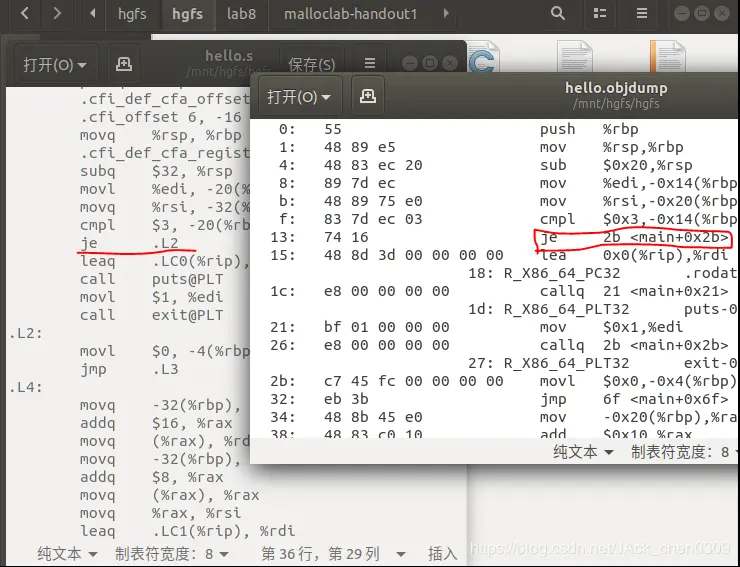Click the path bar right scroll arrow
The image size is (740, 567).
click(x=446, y=13)
